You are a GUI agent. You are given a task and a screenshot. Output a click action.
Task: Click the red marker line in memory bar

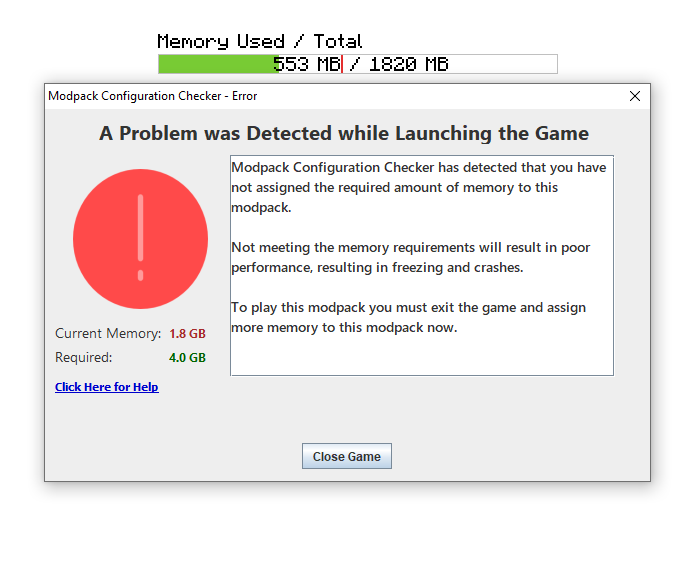(x=342, y=65)
